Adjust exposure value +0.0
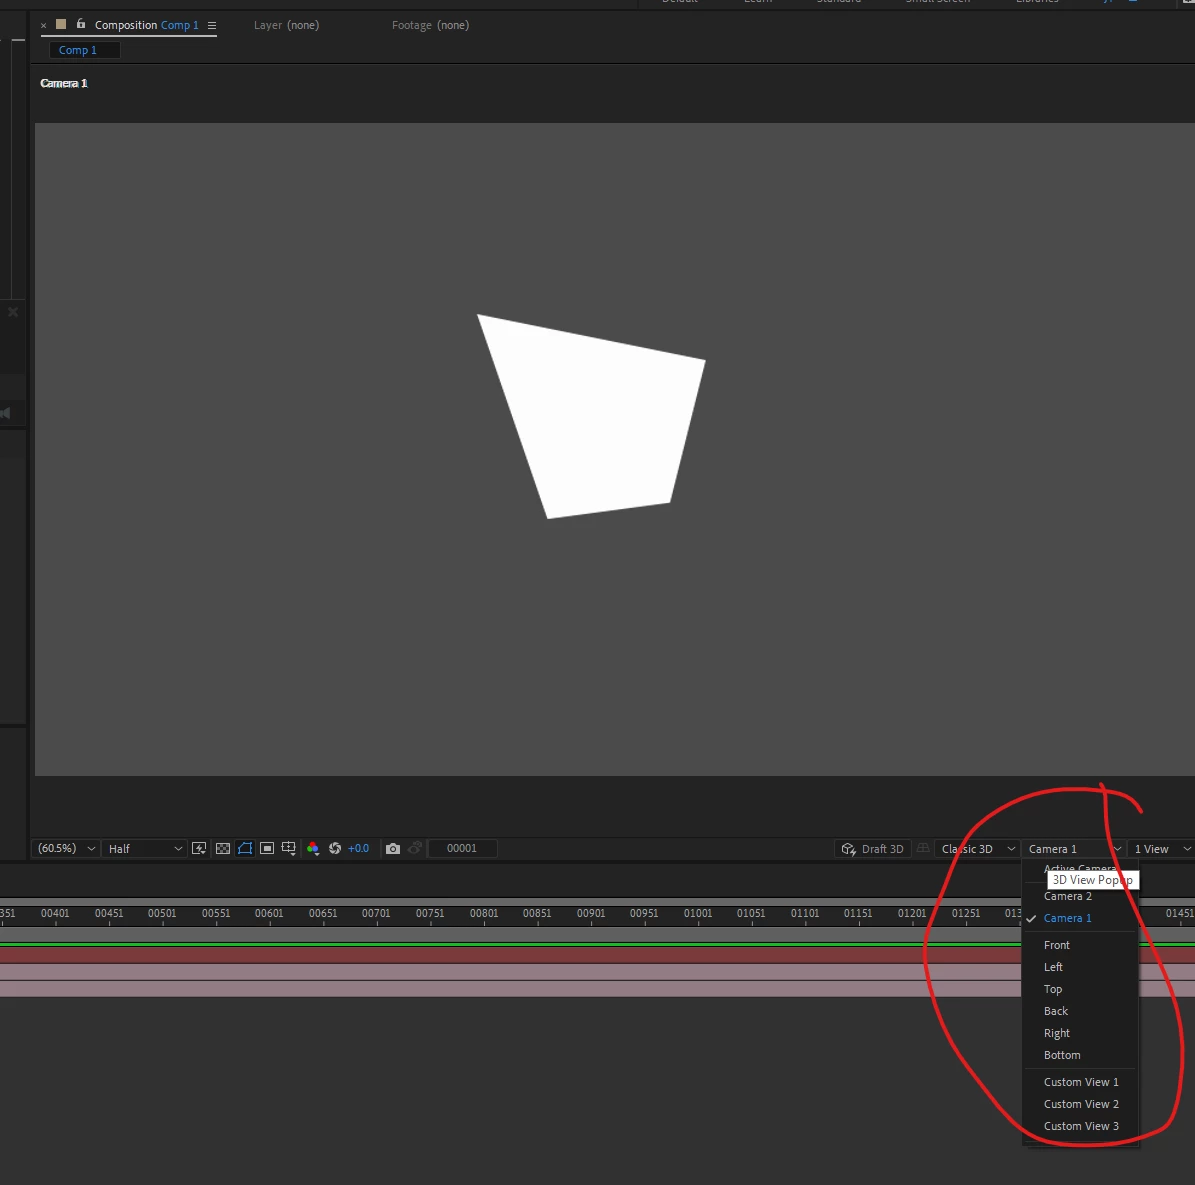This screenshot has height=1185, width=1195. [358, 848]
